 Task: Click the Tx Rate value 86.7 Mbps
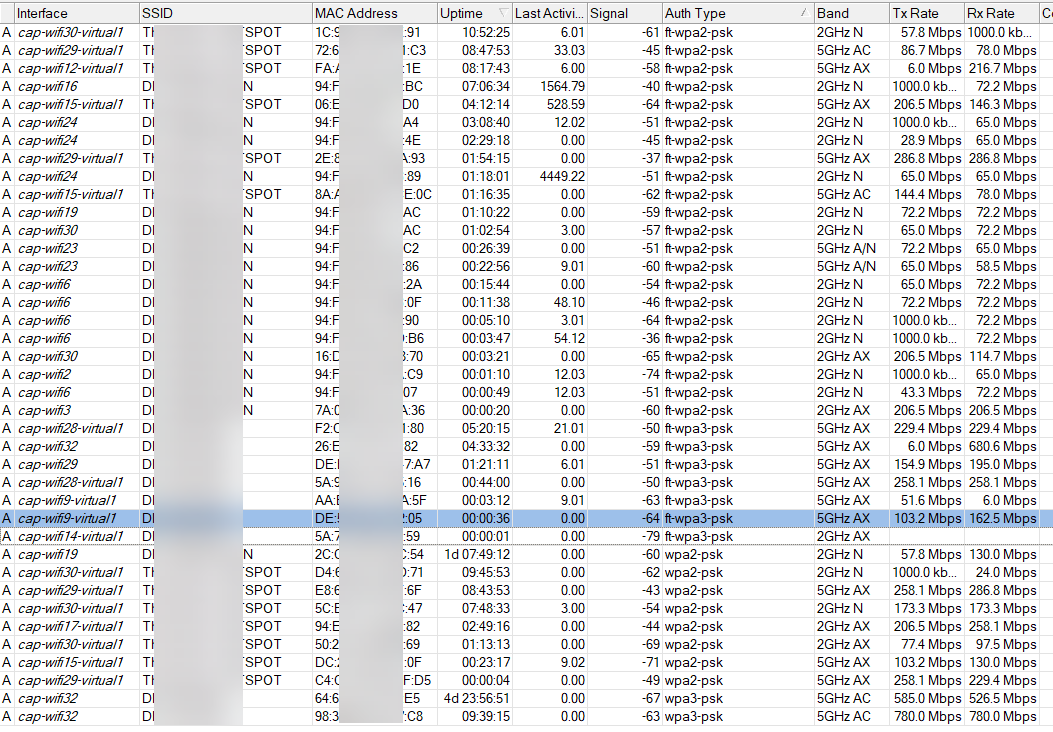point(931,50)
